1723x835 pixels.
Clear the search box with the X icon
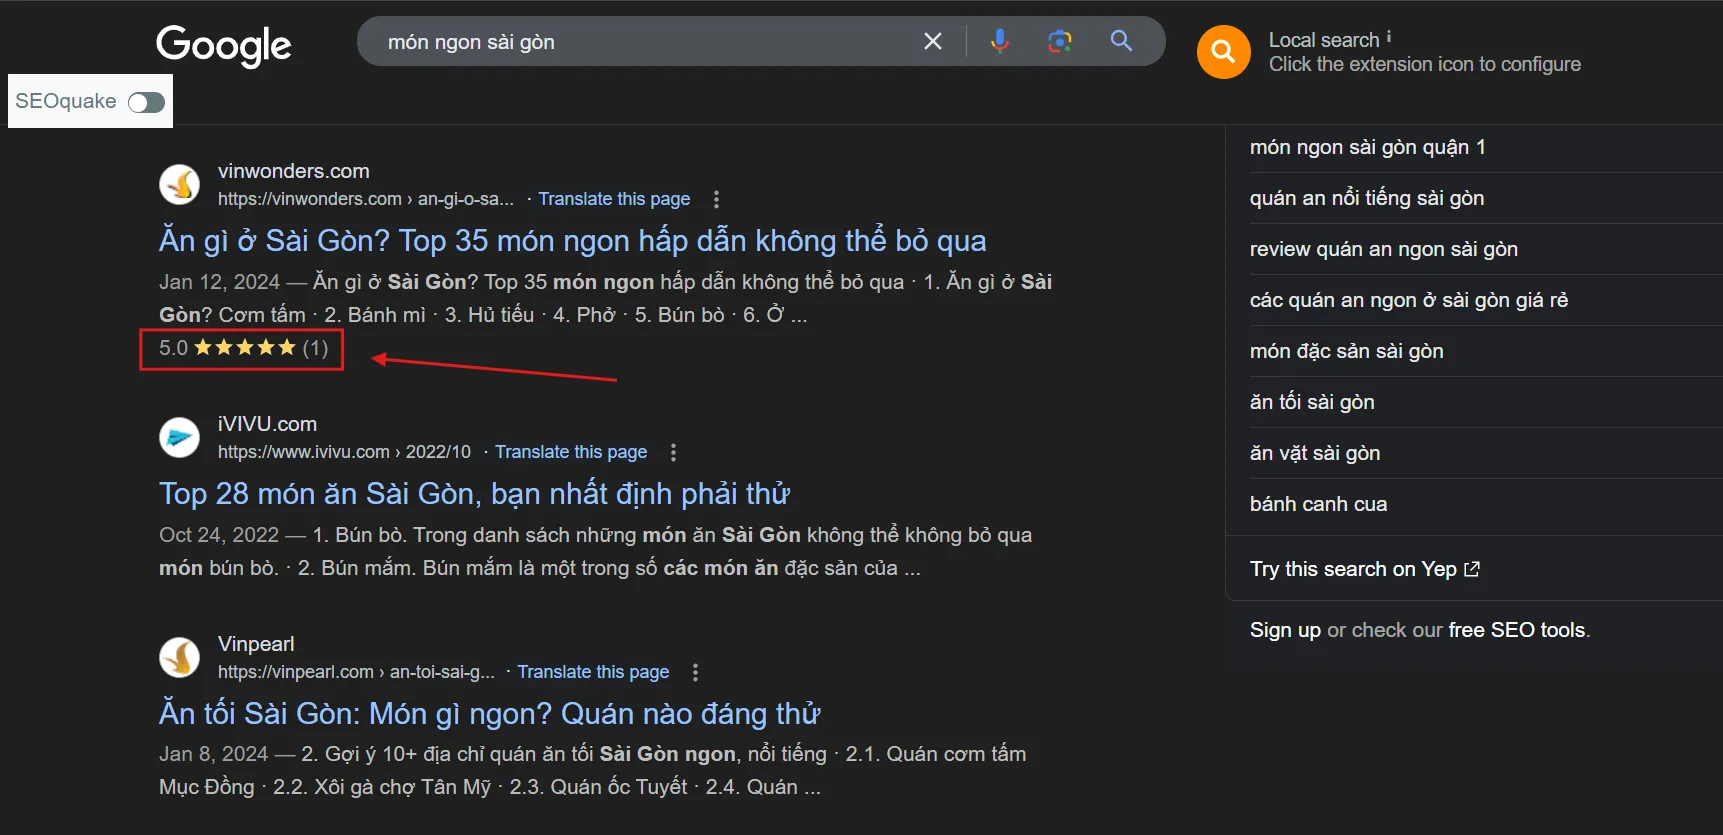tap(932, 41)
